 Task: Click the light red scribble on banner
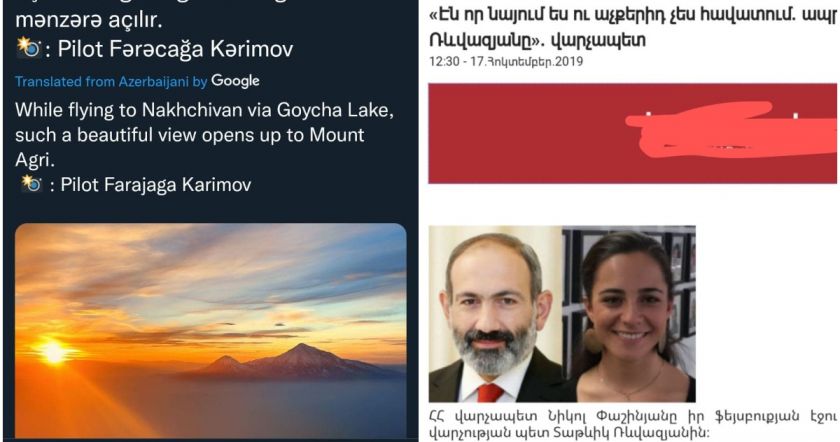[x=731, y=130]
